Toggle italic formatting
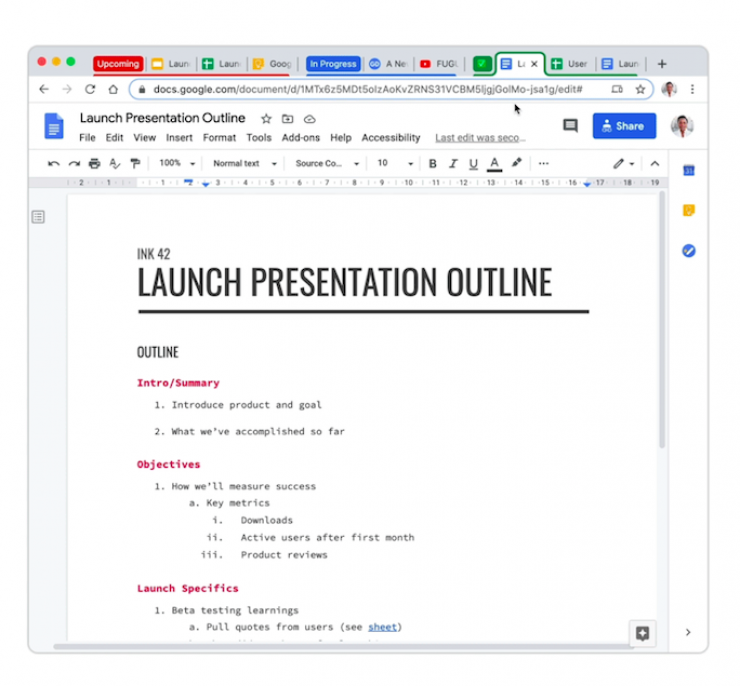 click(x=453, y=163)
